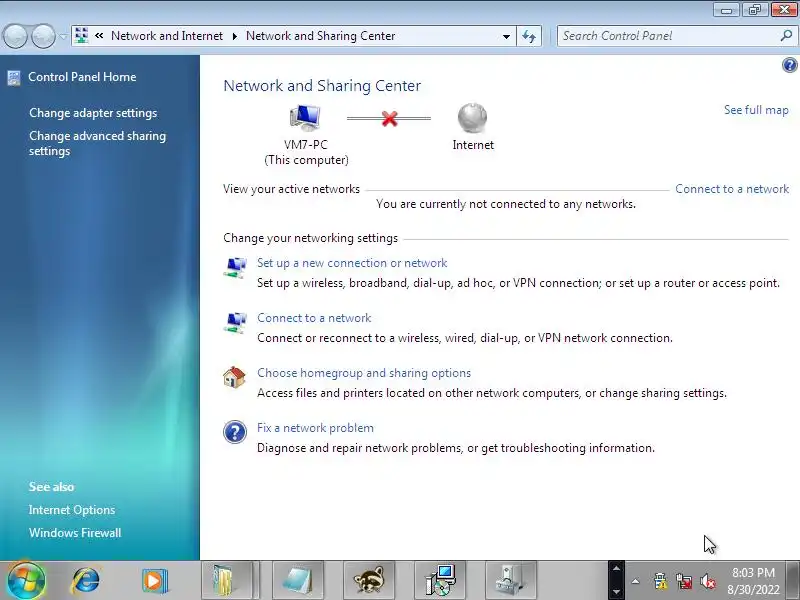Click the network disconnected tray icon
Screen dimensions: 800x600
point(684,581)
